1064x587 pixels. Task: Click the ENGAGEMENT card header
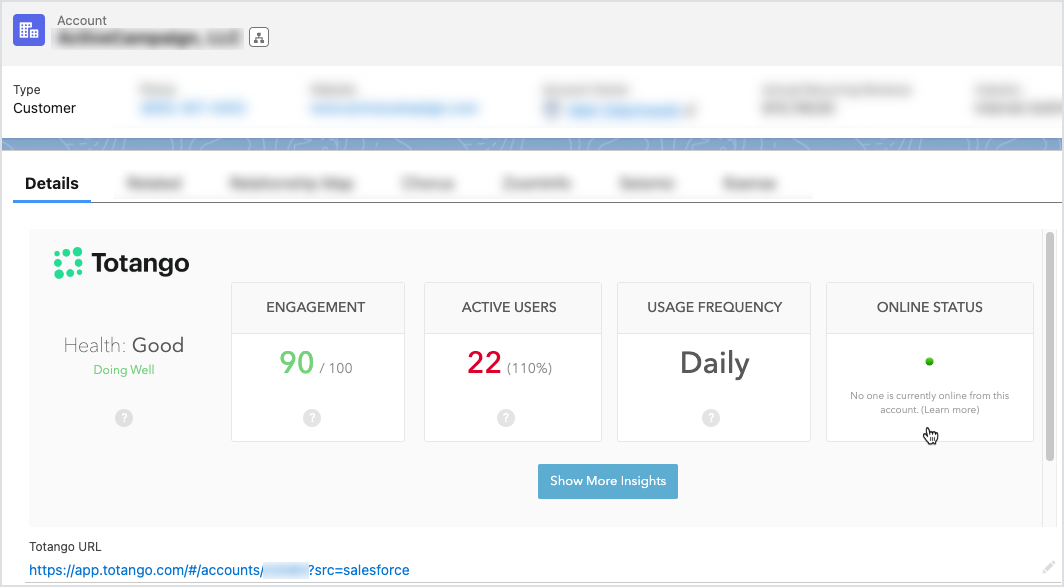pos(316,307)
